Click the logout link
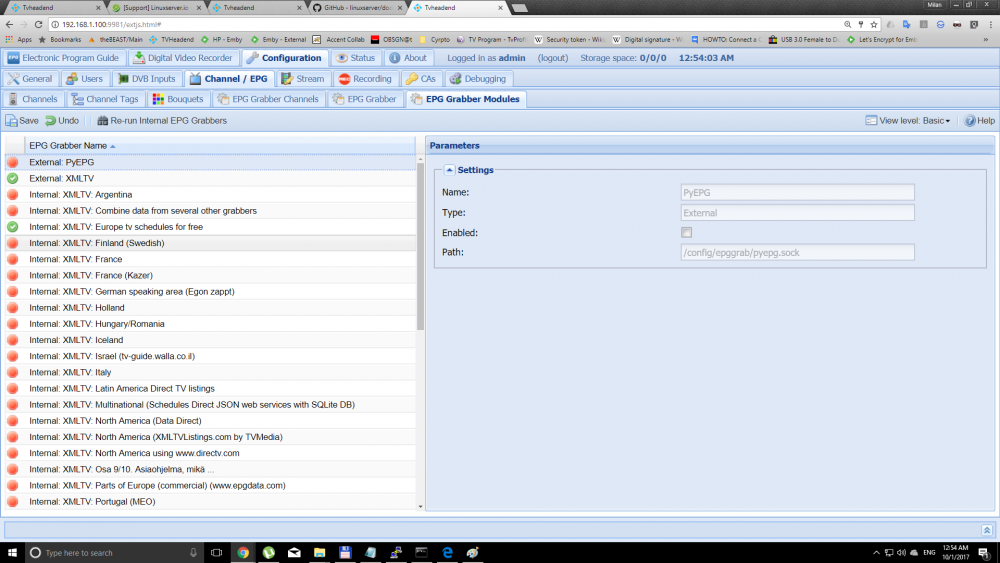 tap(552, 57)
